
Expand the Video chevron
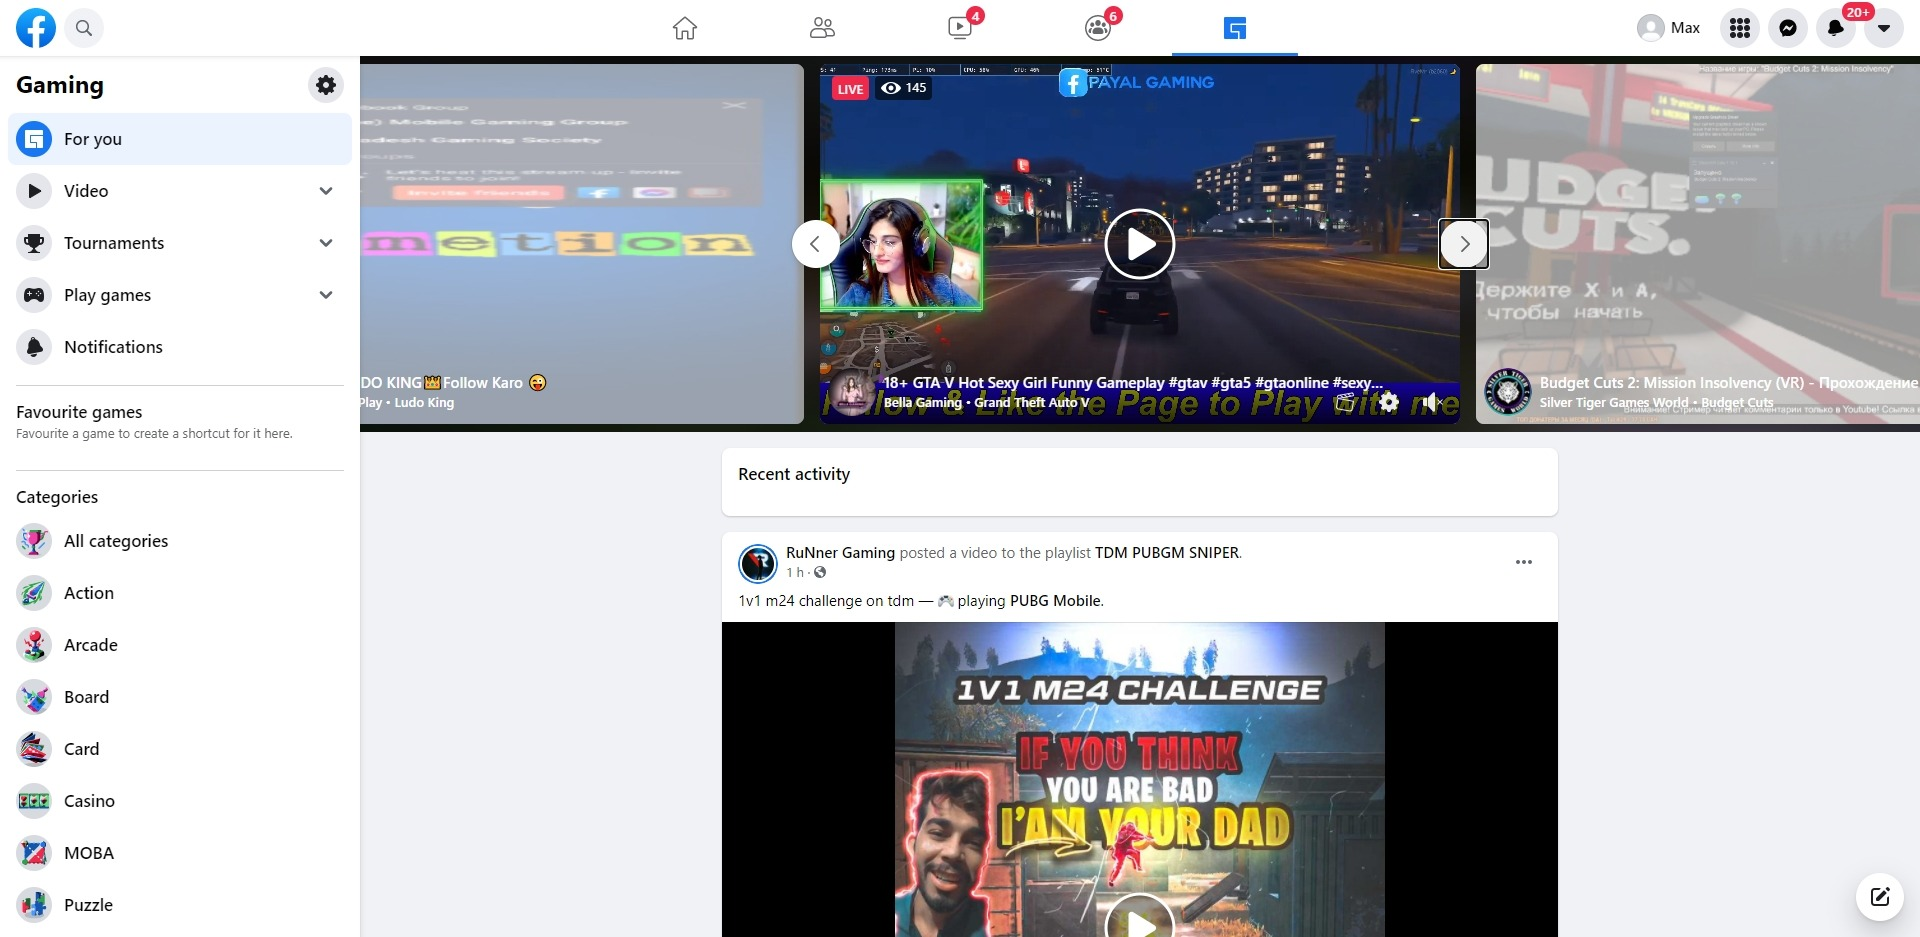[x=326, y=191]
